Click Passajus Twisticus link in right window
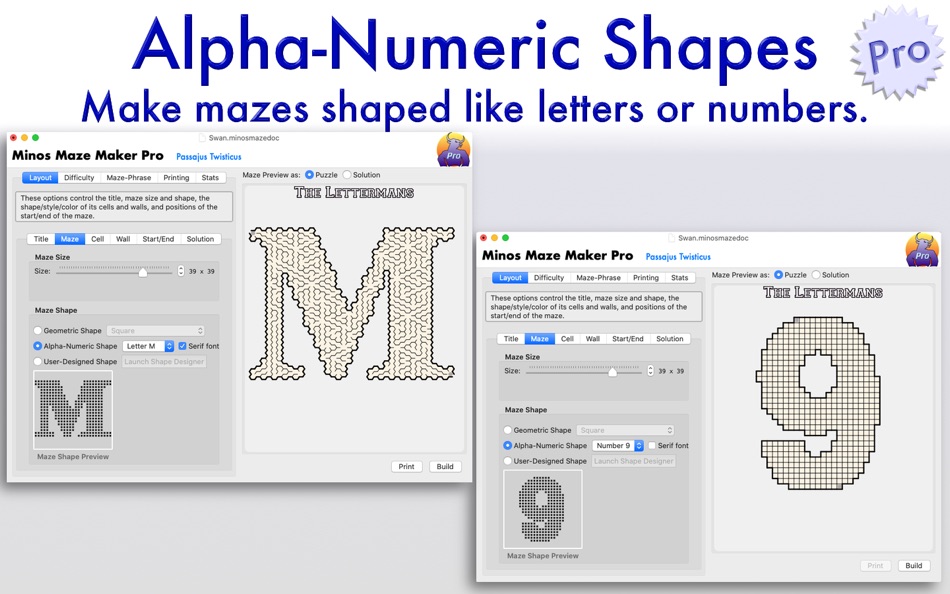 678,257
